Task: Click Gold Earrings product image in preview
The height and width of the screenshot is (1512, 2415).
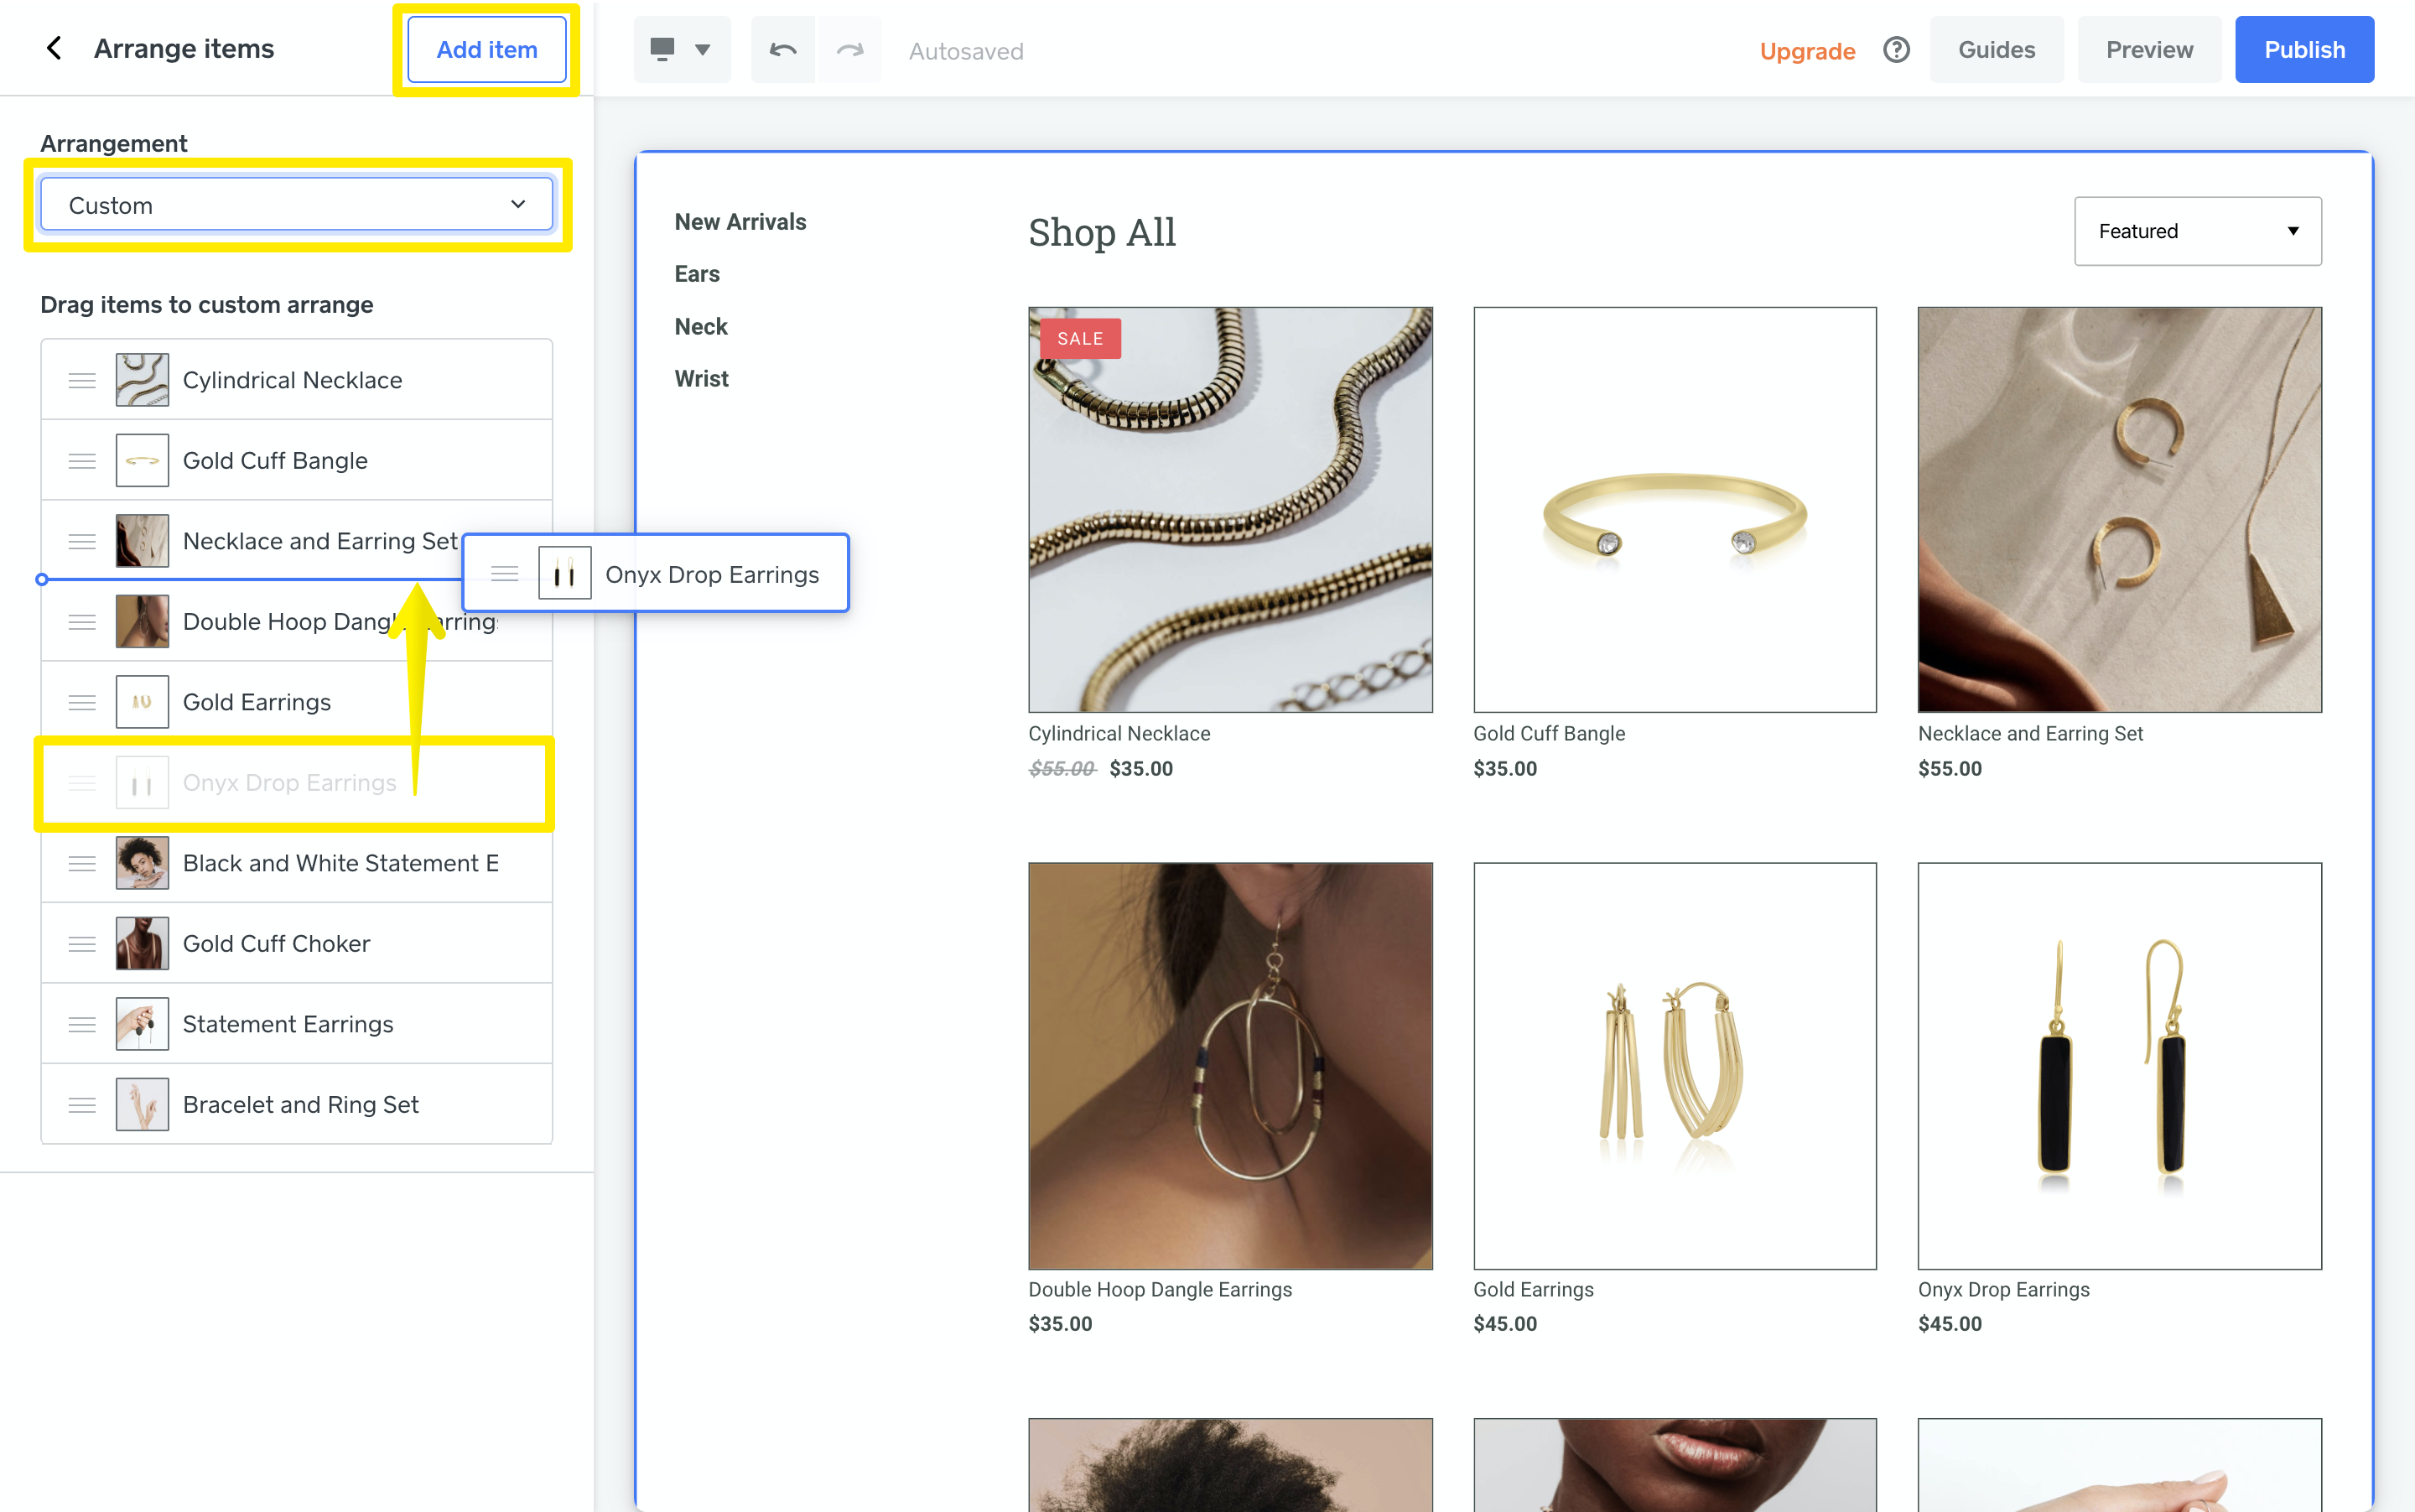Action: (1675, 1066)
